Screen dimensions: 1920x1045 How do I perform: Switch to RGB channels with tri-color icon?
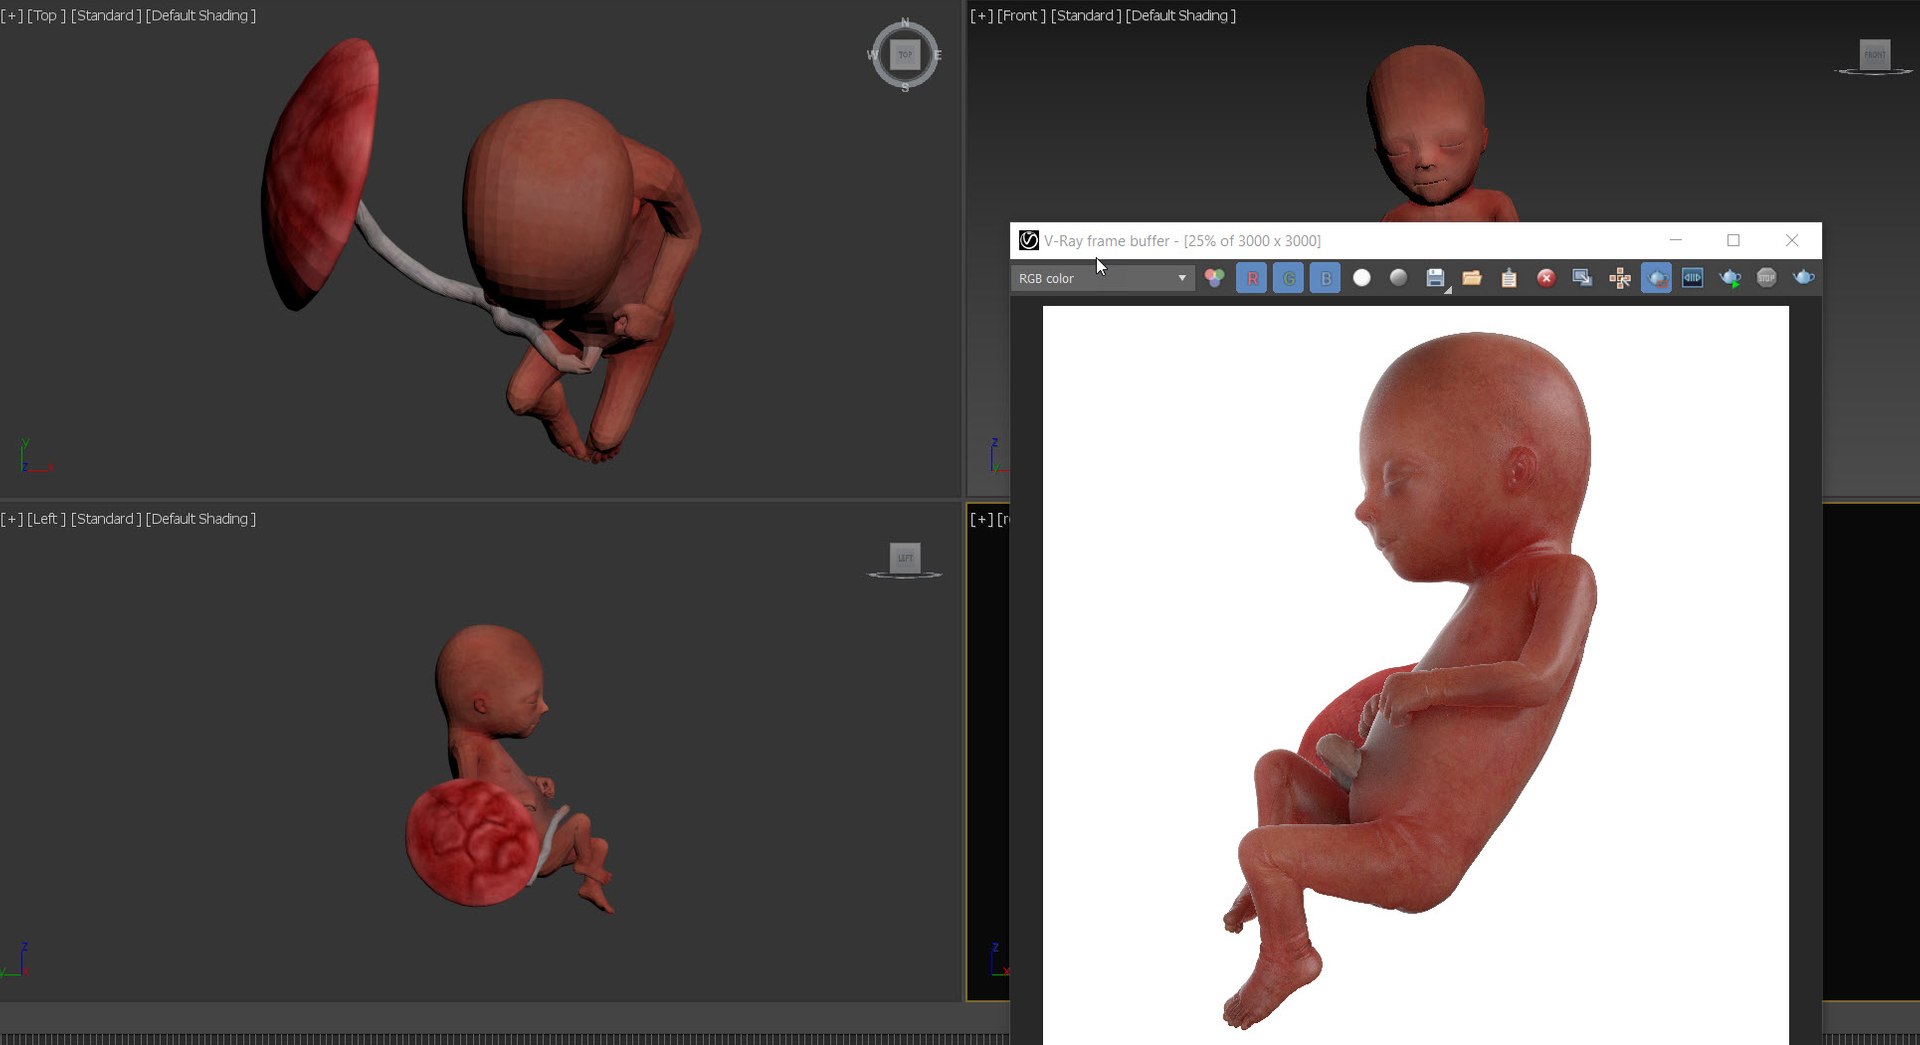[1214, 278]
